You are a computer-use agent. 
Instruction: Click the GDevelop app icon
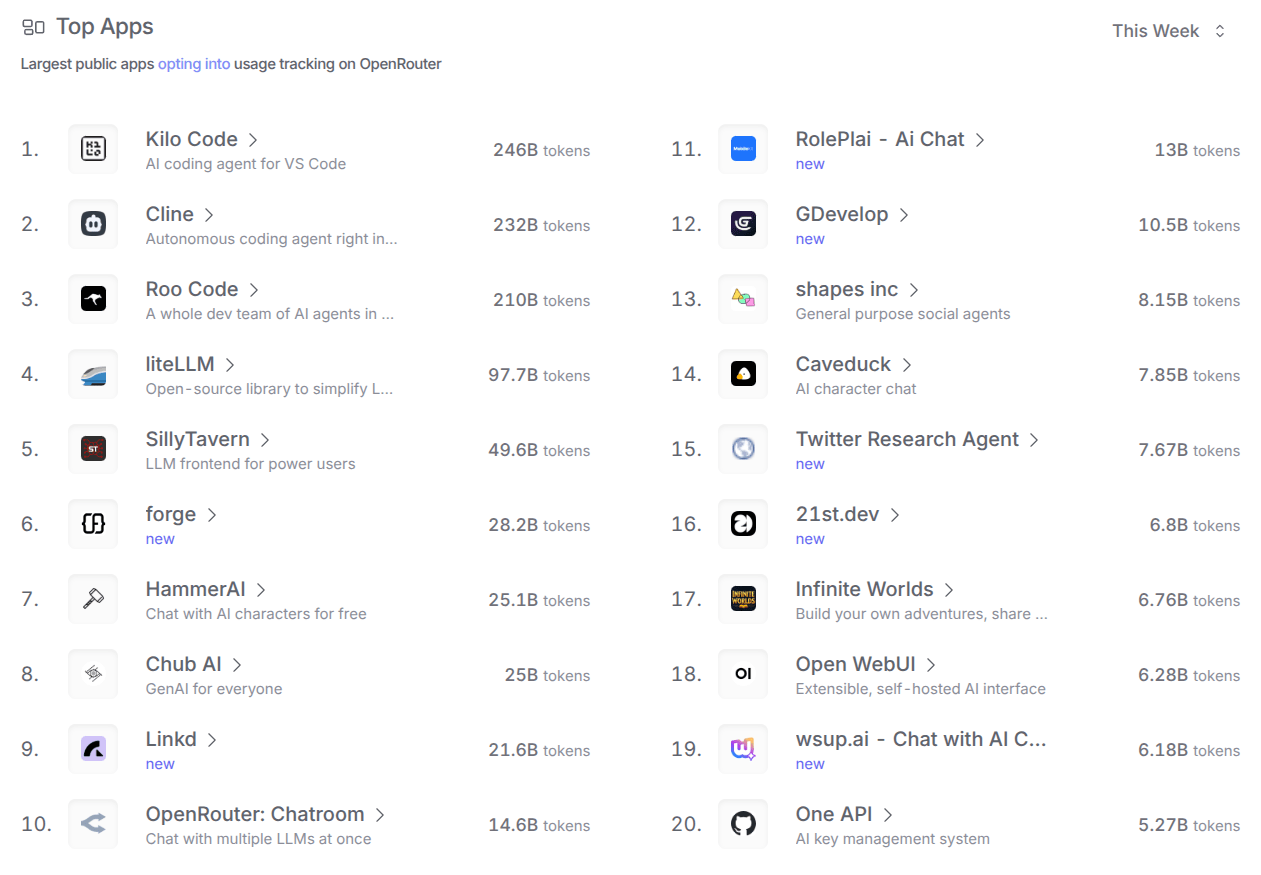743,224
